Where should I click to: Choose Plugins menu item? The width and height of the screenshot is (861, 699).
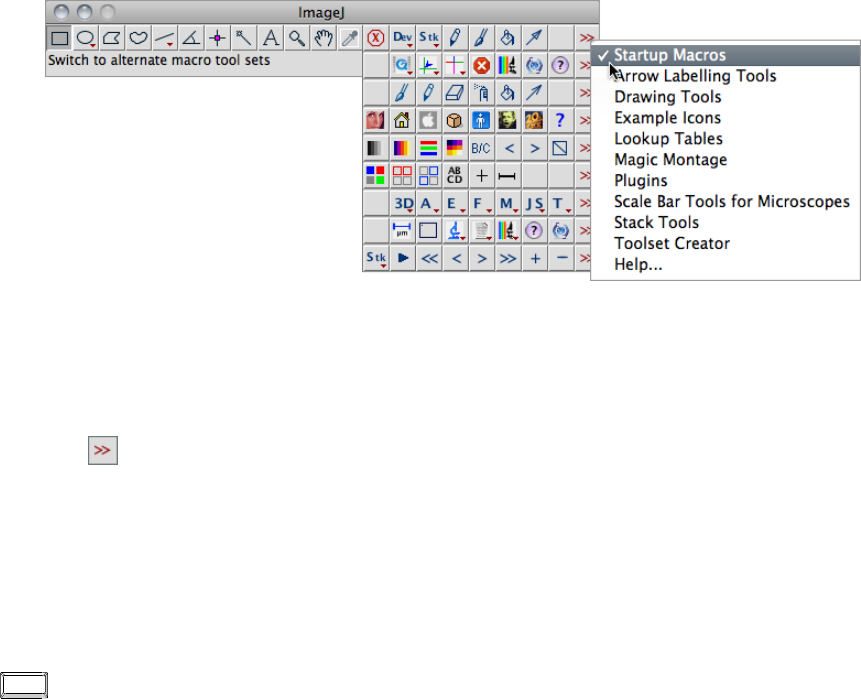tap(725, 180)
